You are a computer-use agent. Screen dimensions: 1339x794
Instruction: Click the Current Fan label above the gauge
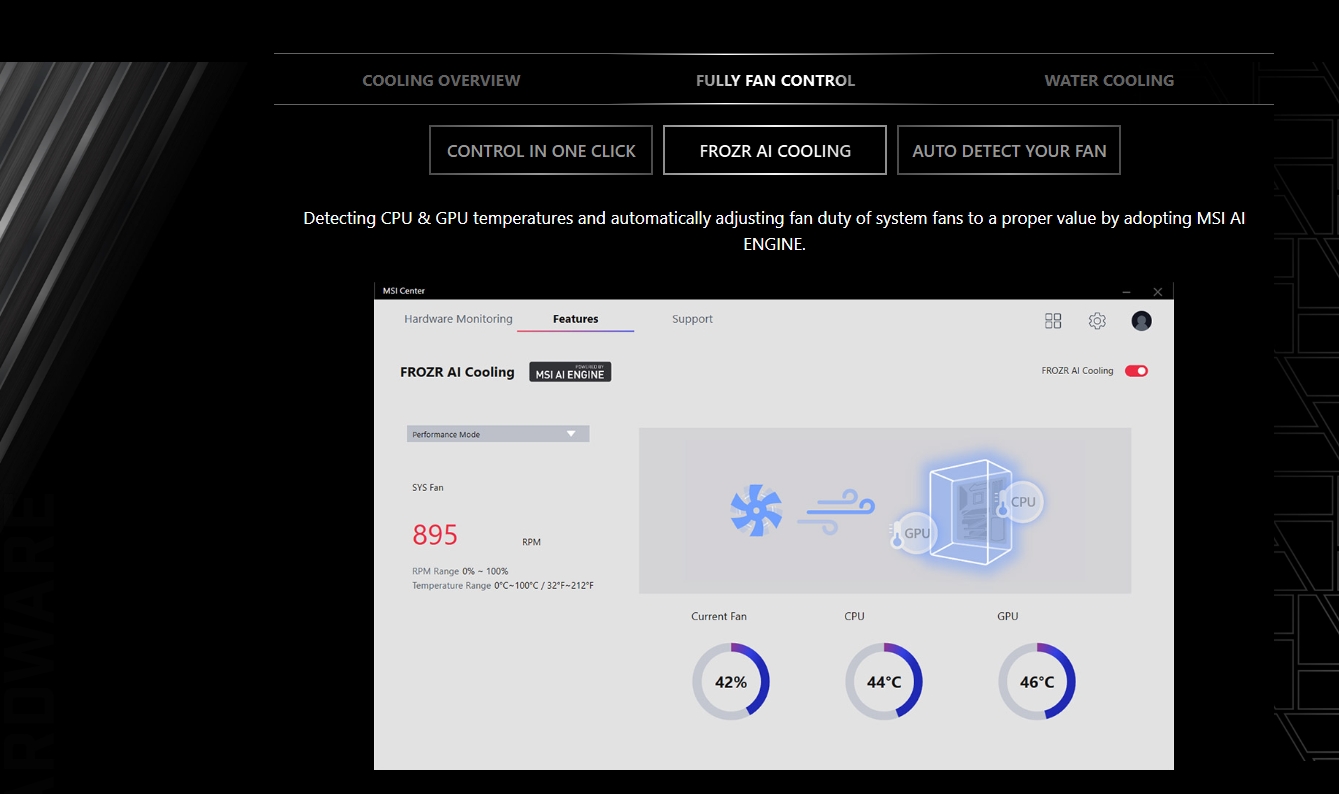click(x=719, y=616)
